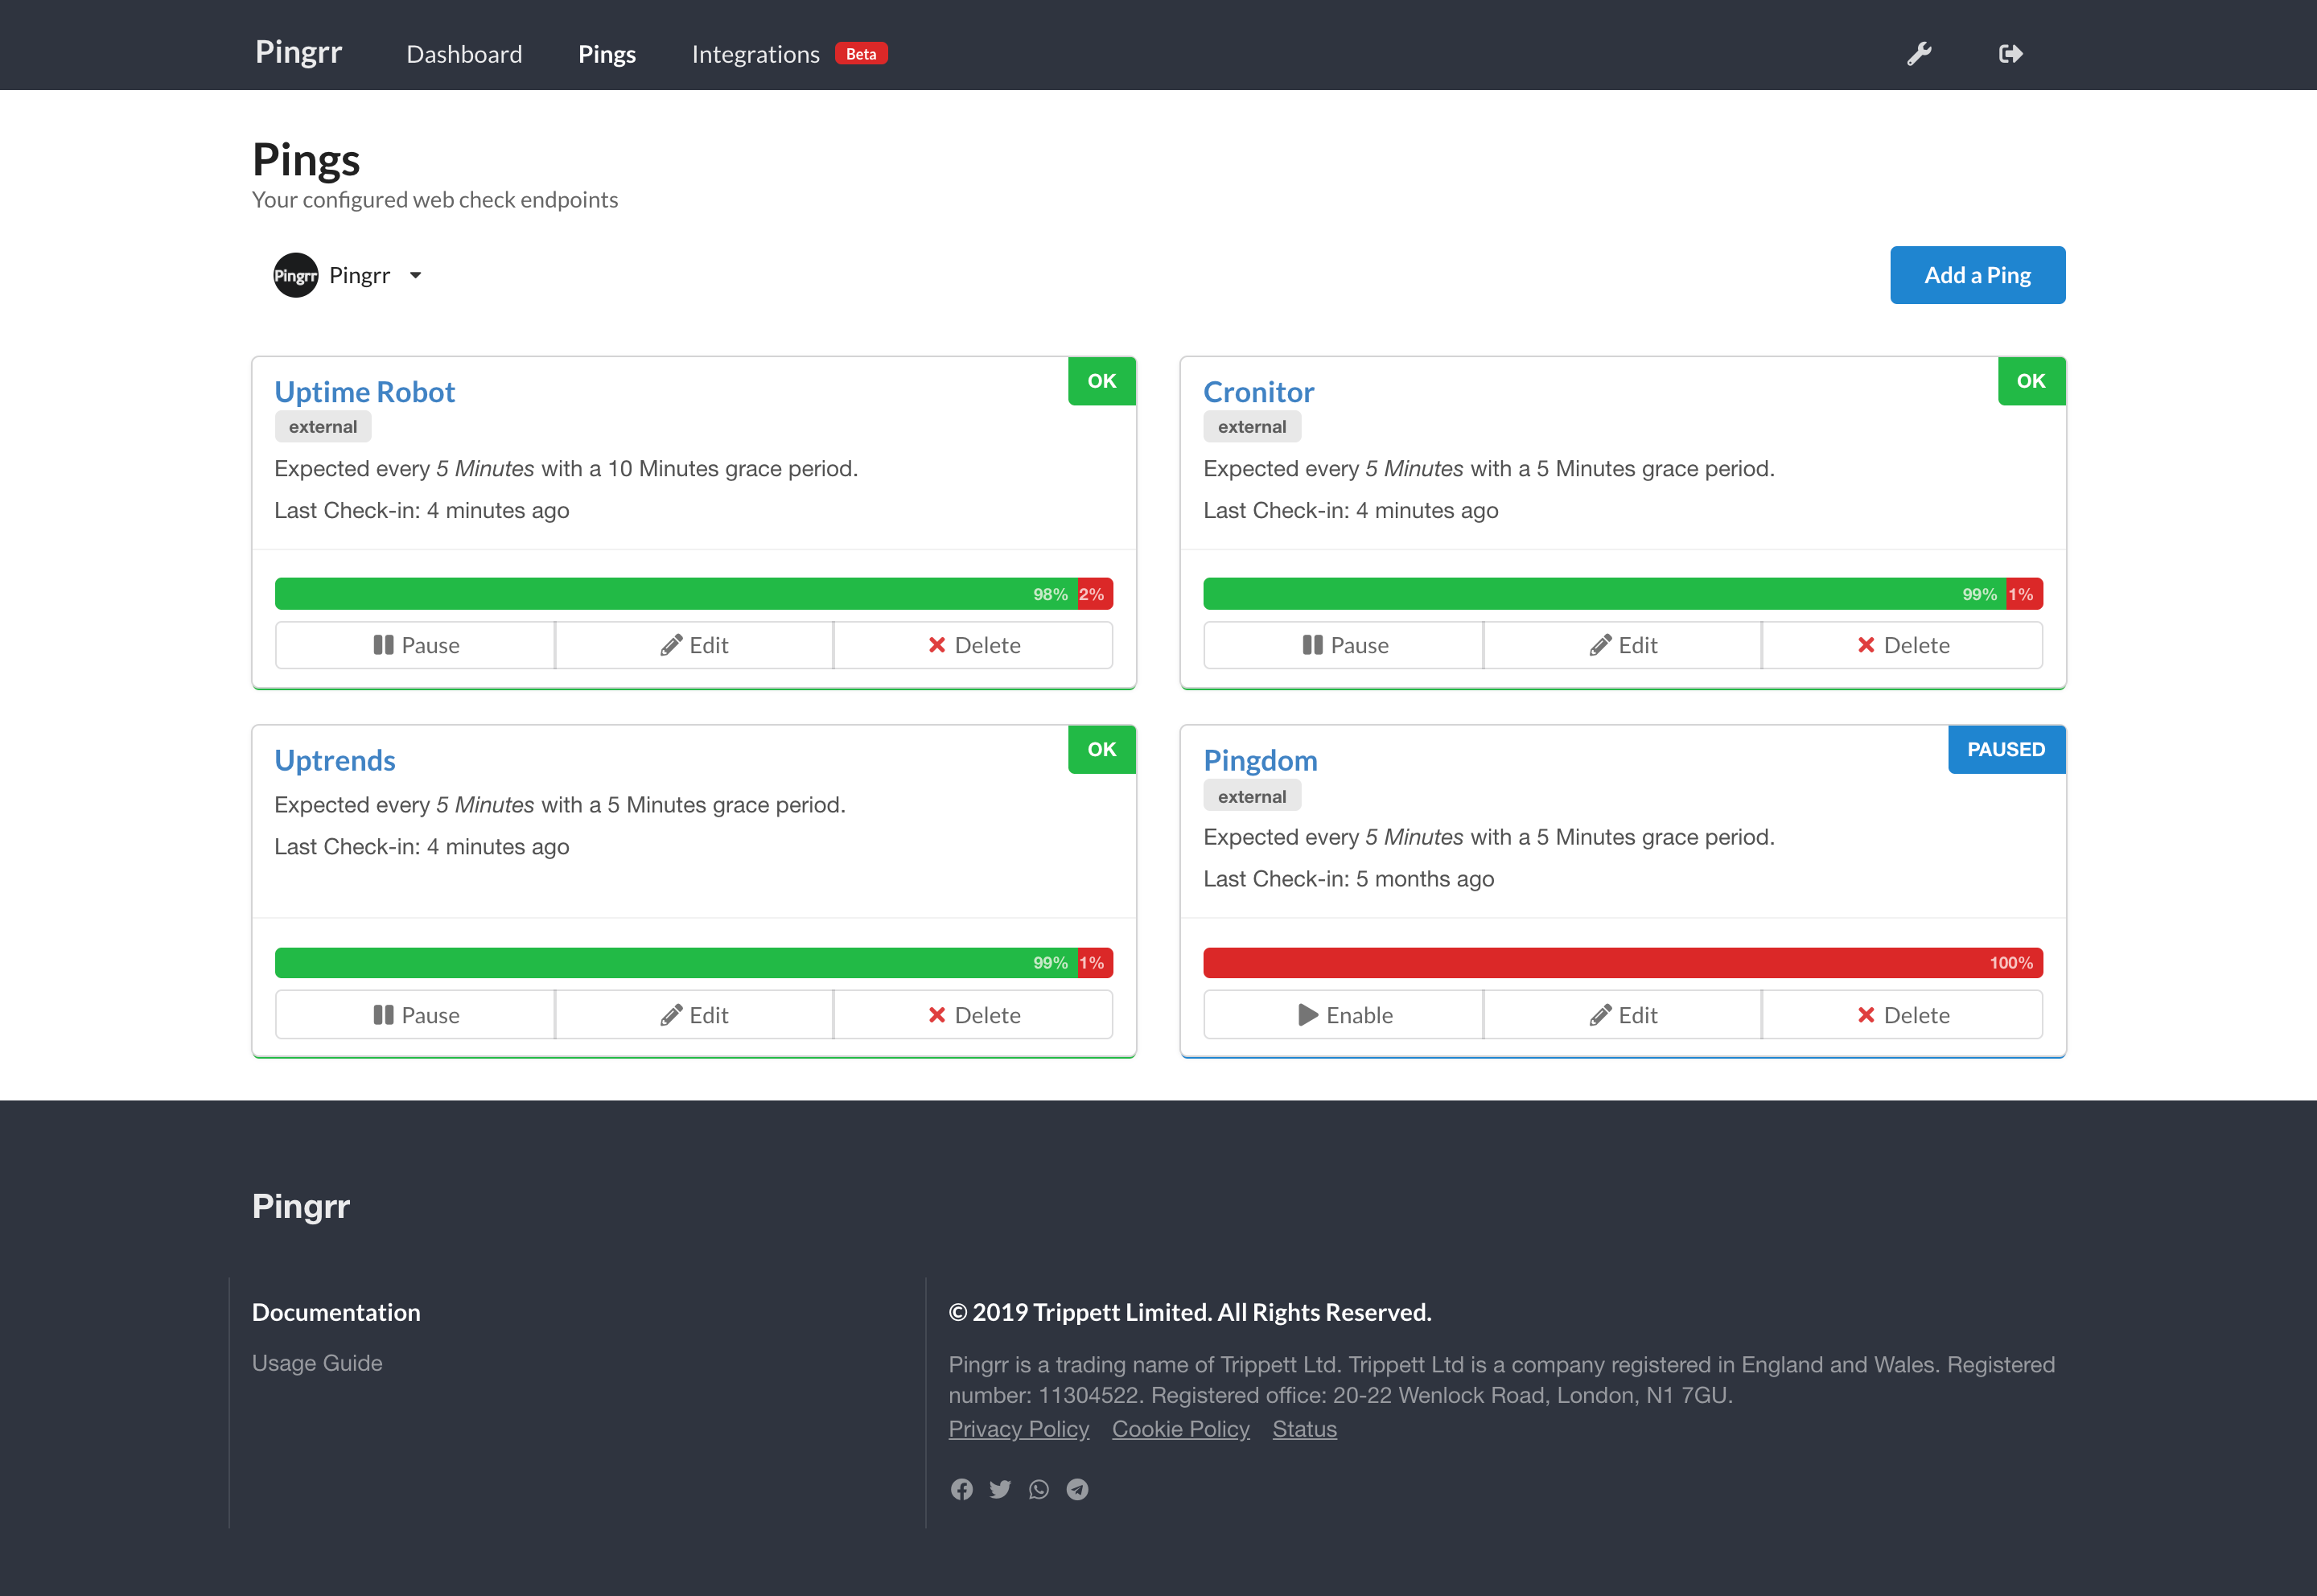Delete the Uptrends ping
Screen dimensions: 2317x1596
pos(973,1015)
